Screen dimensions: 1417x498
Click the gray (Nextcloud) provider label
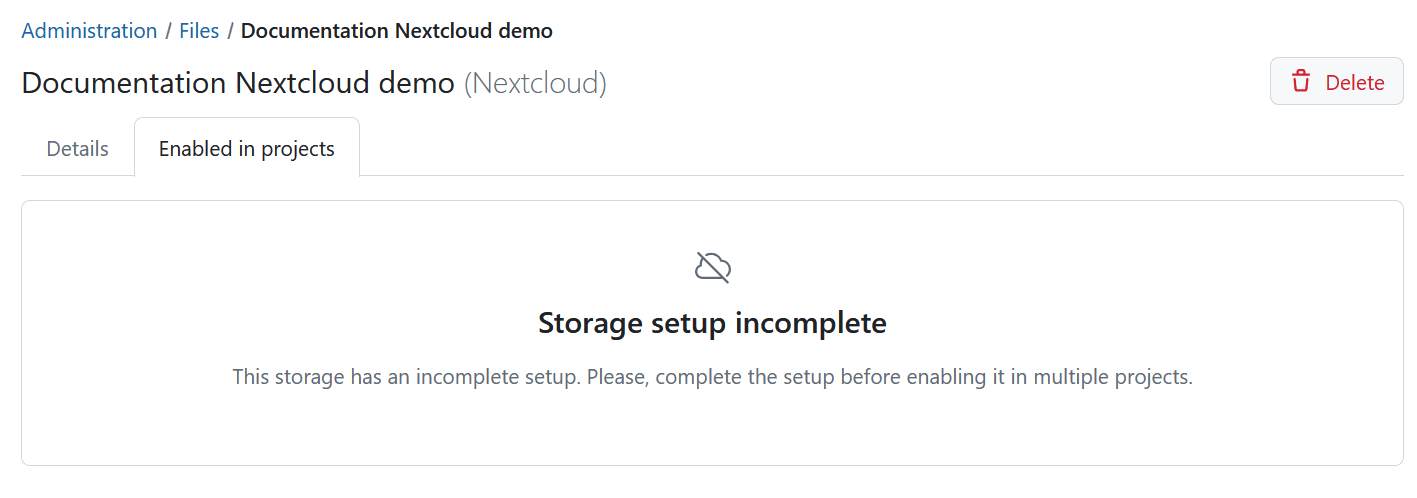(x=535, y=82)
